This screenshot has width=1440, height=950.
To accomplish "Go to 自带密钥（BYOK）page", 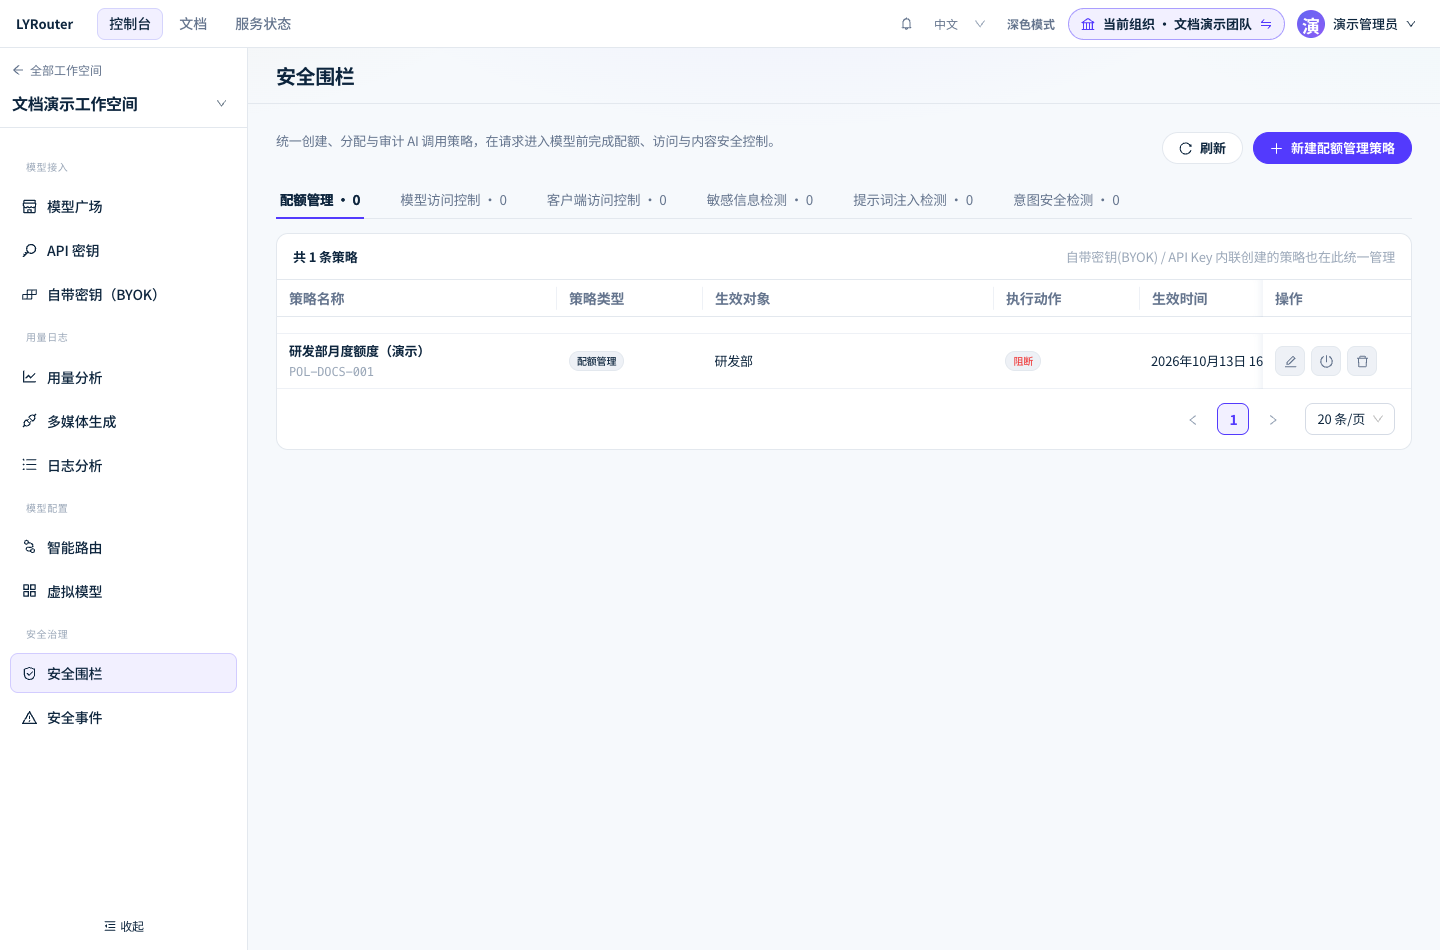I will (123, 295).
